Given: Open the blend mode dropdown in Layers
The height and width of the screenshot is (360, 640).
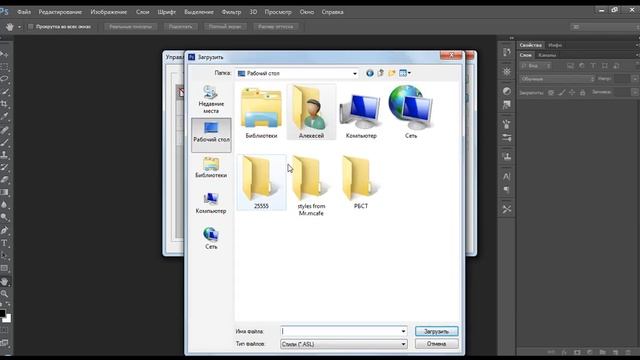Looking at the screenshot, I should pyautogui.click(x=557, y=79).
